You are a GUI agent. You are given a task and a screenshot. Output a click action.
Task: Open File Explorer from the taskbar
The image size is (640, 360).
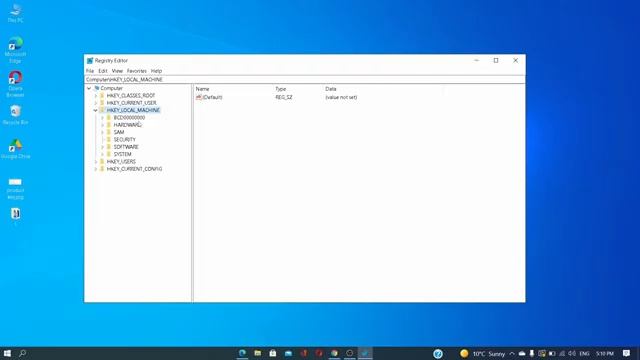[x=258, y=353]
